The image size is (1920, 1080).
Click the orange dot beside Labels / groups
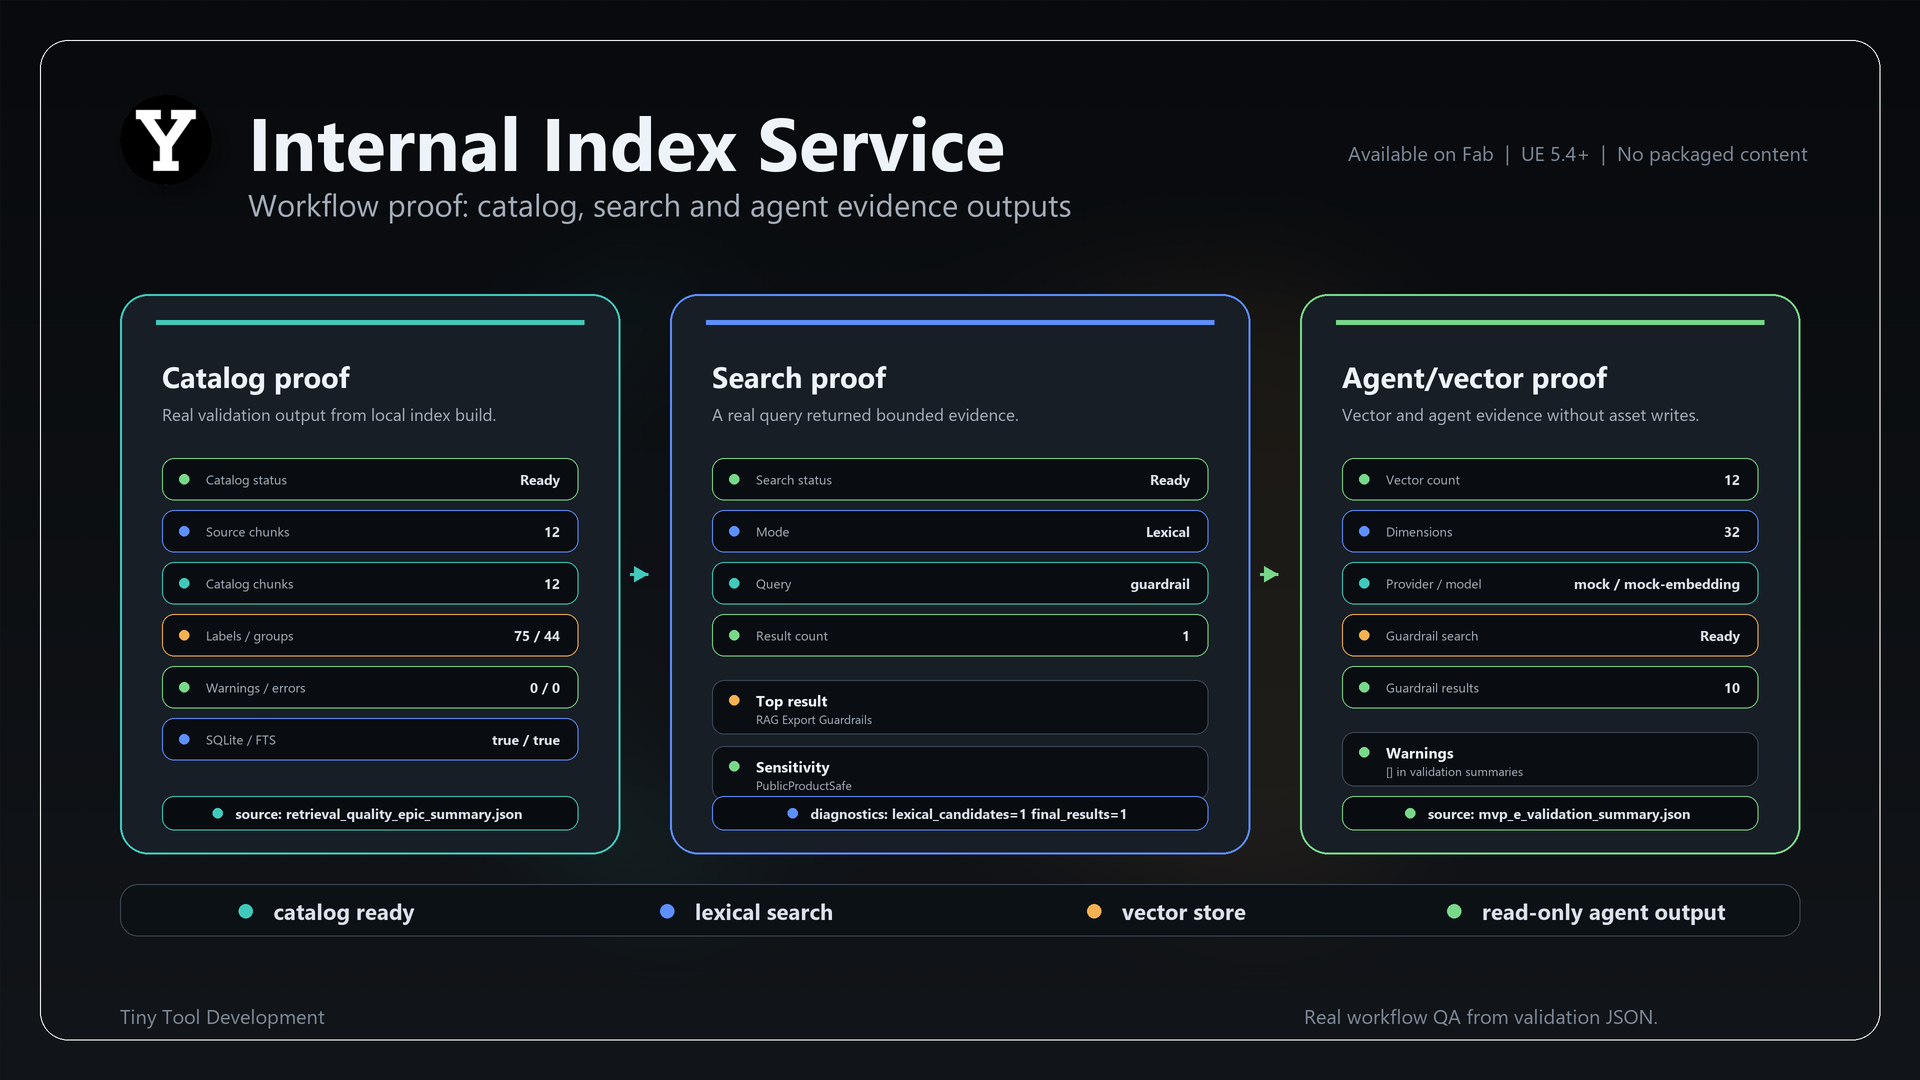(184, 636)
